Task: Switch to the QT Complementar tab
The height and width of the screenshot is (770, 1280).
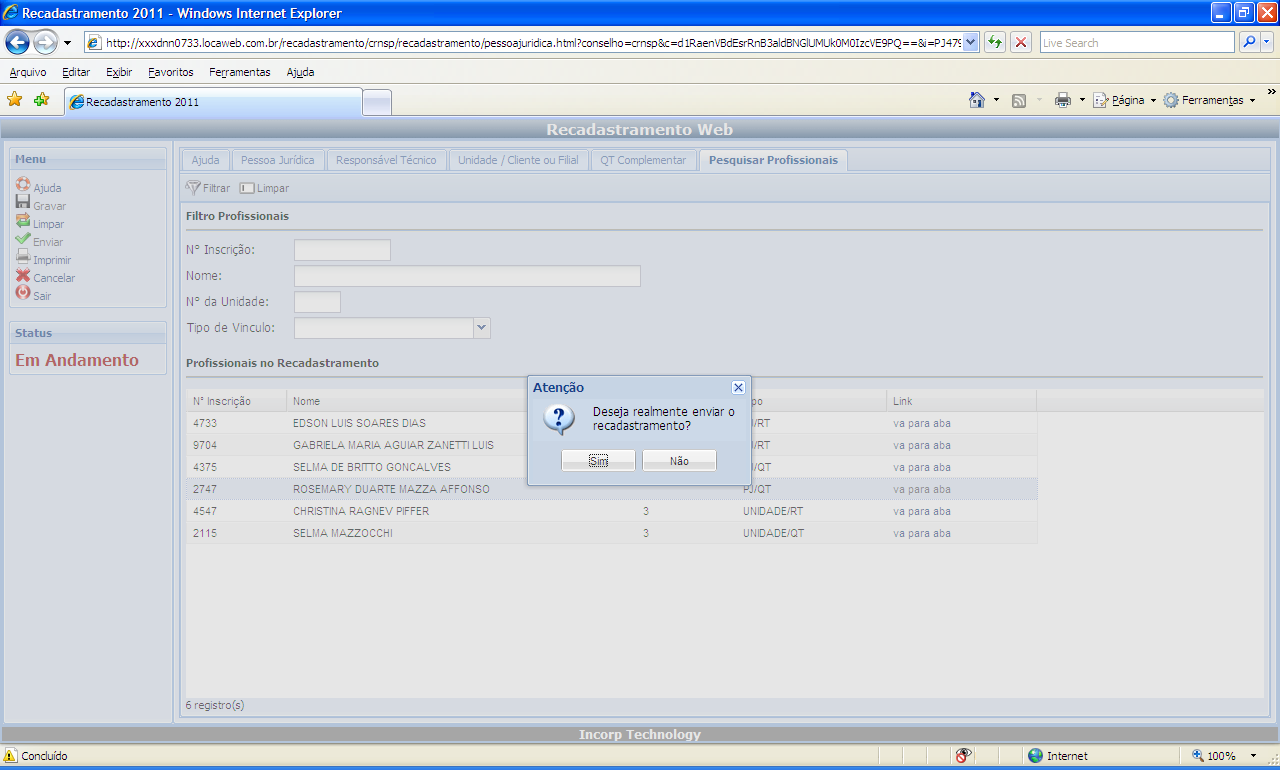Action: [x=643, y=160]
